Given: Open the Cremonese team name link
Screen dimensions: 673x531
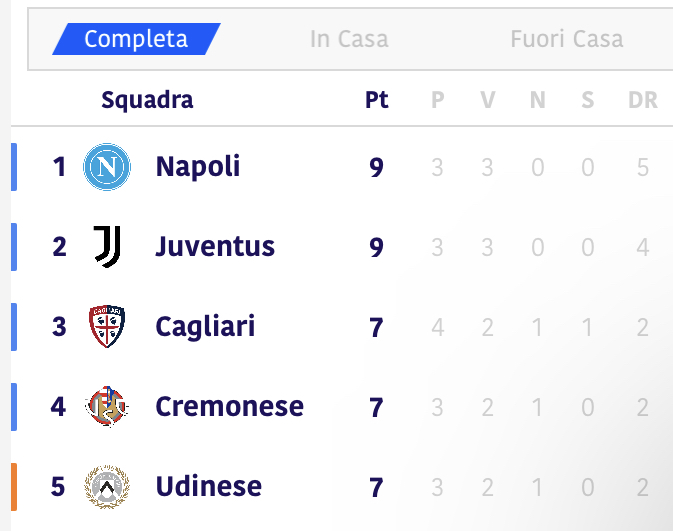Looking at the screenshot, I should click(x=230, y=407).
